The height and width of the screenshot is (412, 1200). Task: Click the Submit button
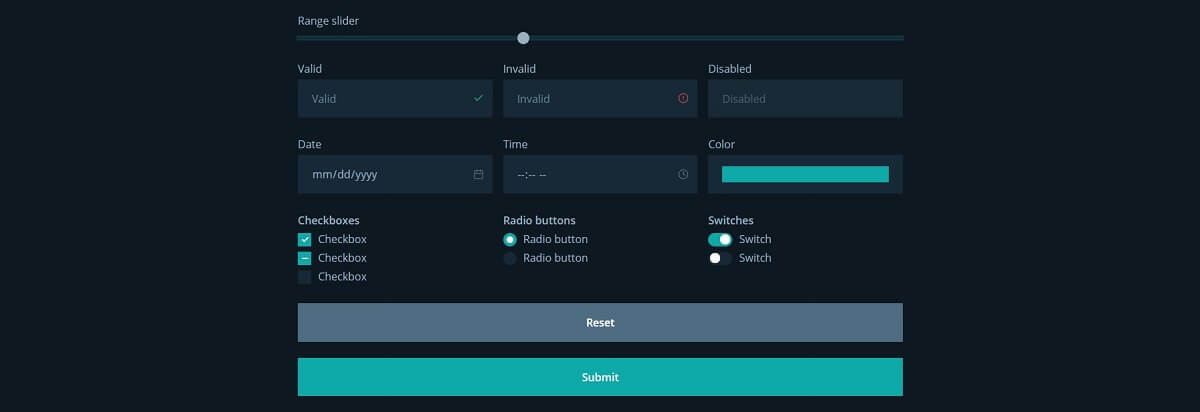coord(600,377)
